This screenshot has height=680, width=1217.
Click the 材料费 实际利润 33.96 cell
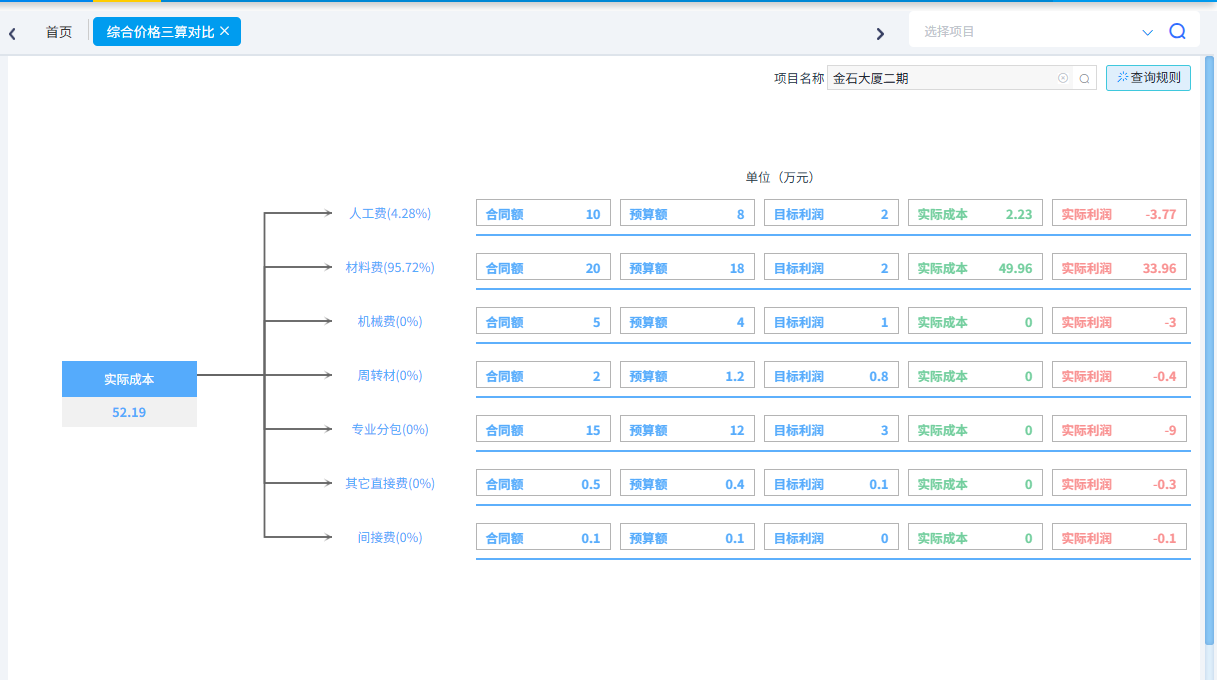(x=1119, y=268)
